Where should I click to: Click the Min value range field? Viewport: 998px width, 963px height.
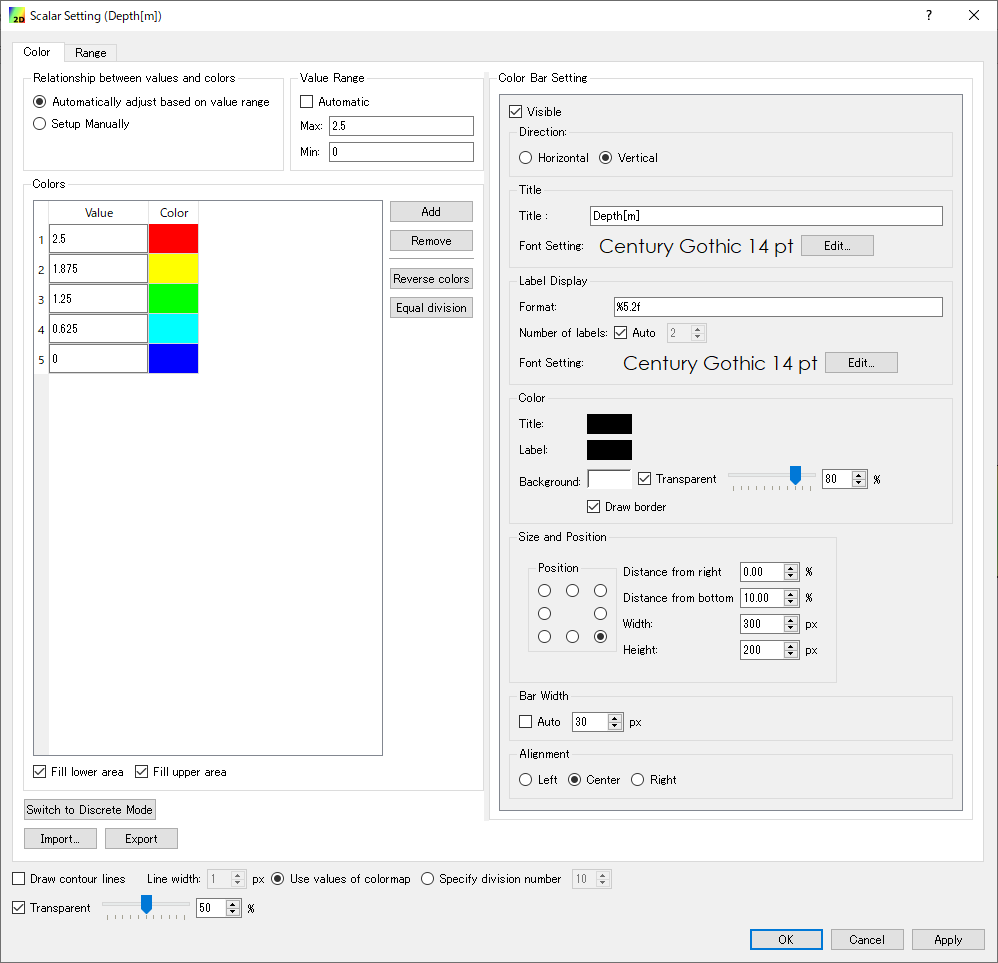pos(401,152)
